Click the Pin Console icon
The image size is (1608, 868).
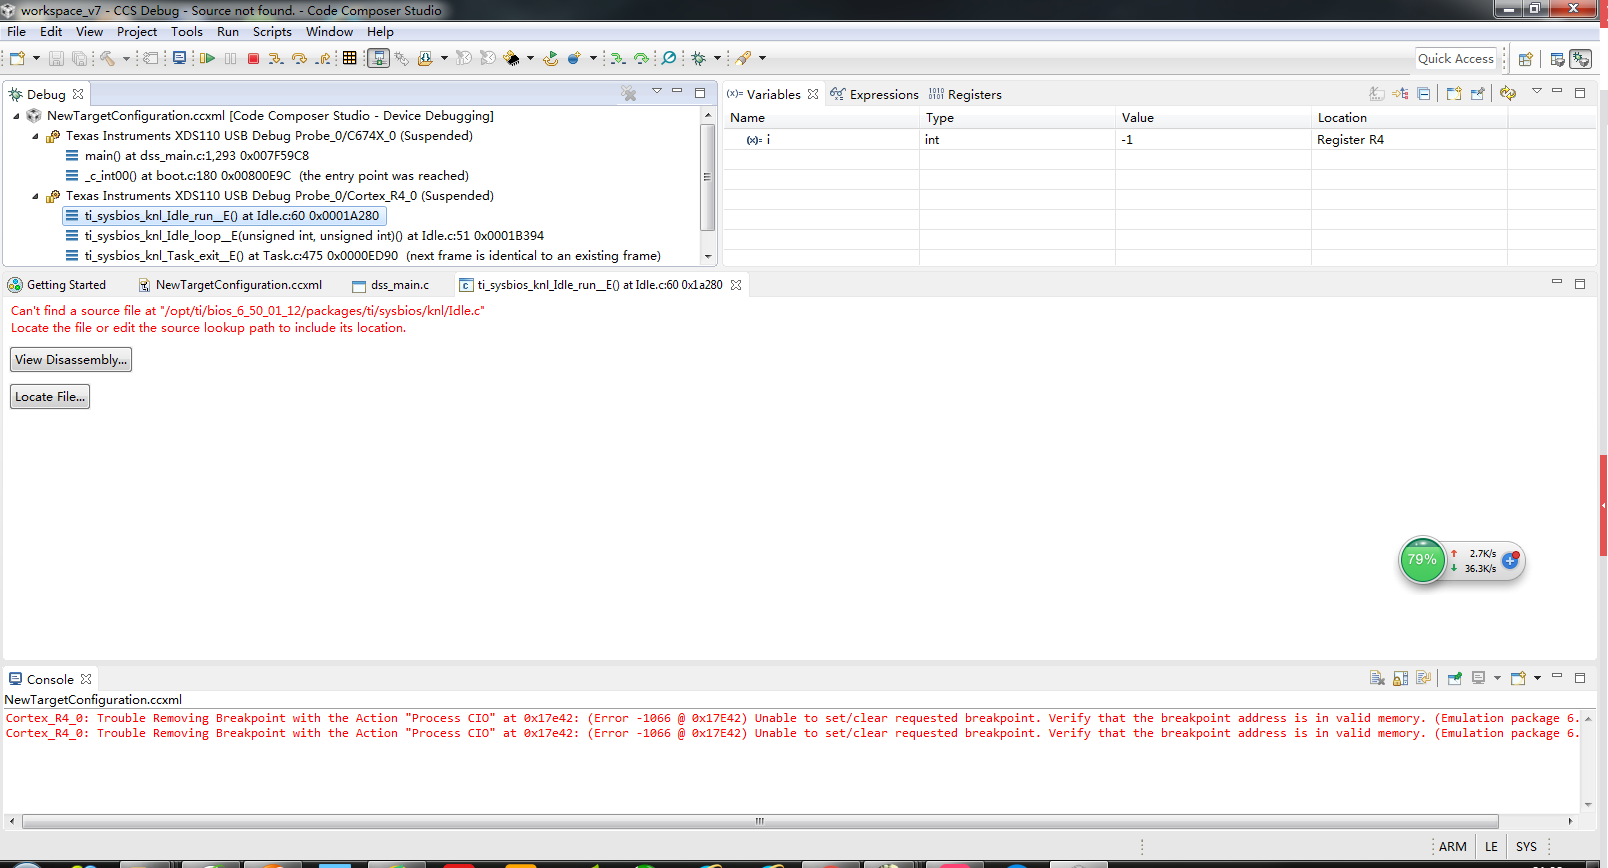(1455, 678)
